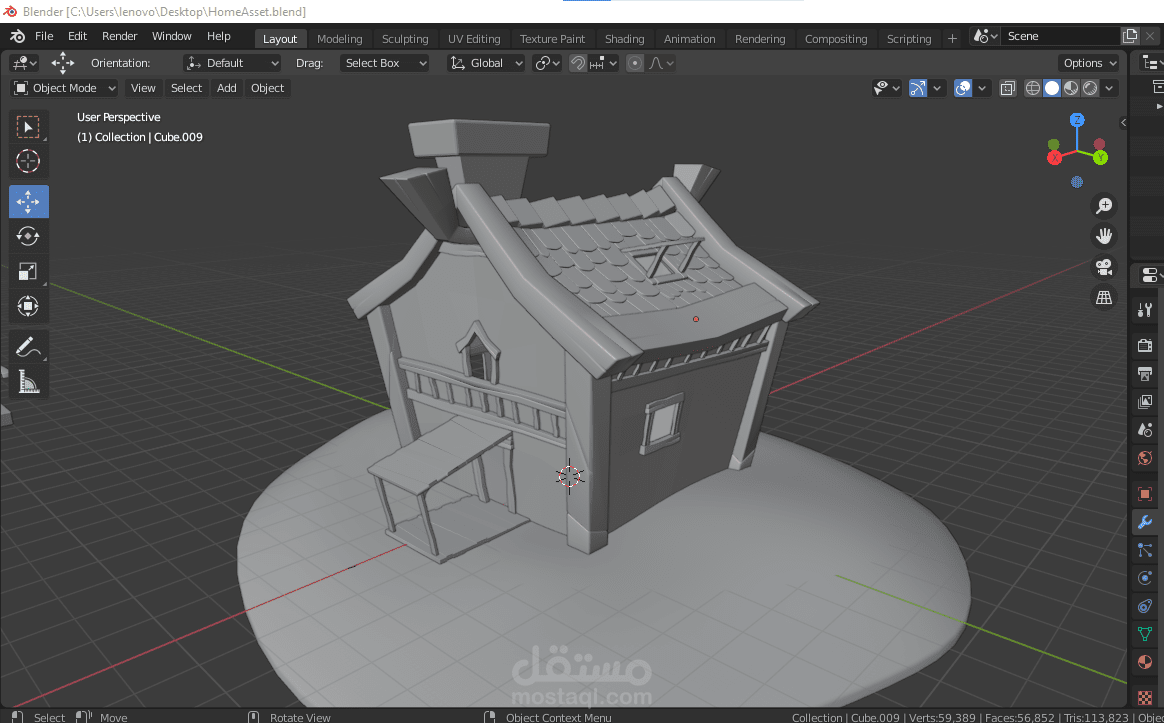Open the Active Tool properties tab
The height and width of the screenshot is (723, 1164).
coord(1145,310)
